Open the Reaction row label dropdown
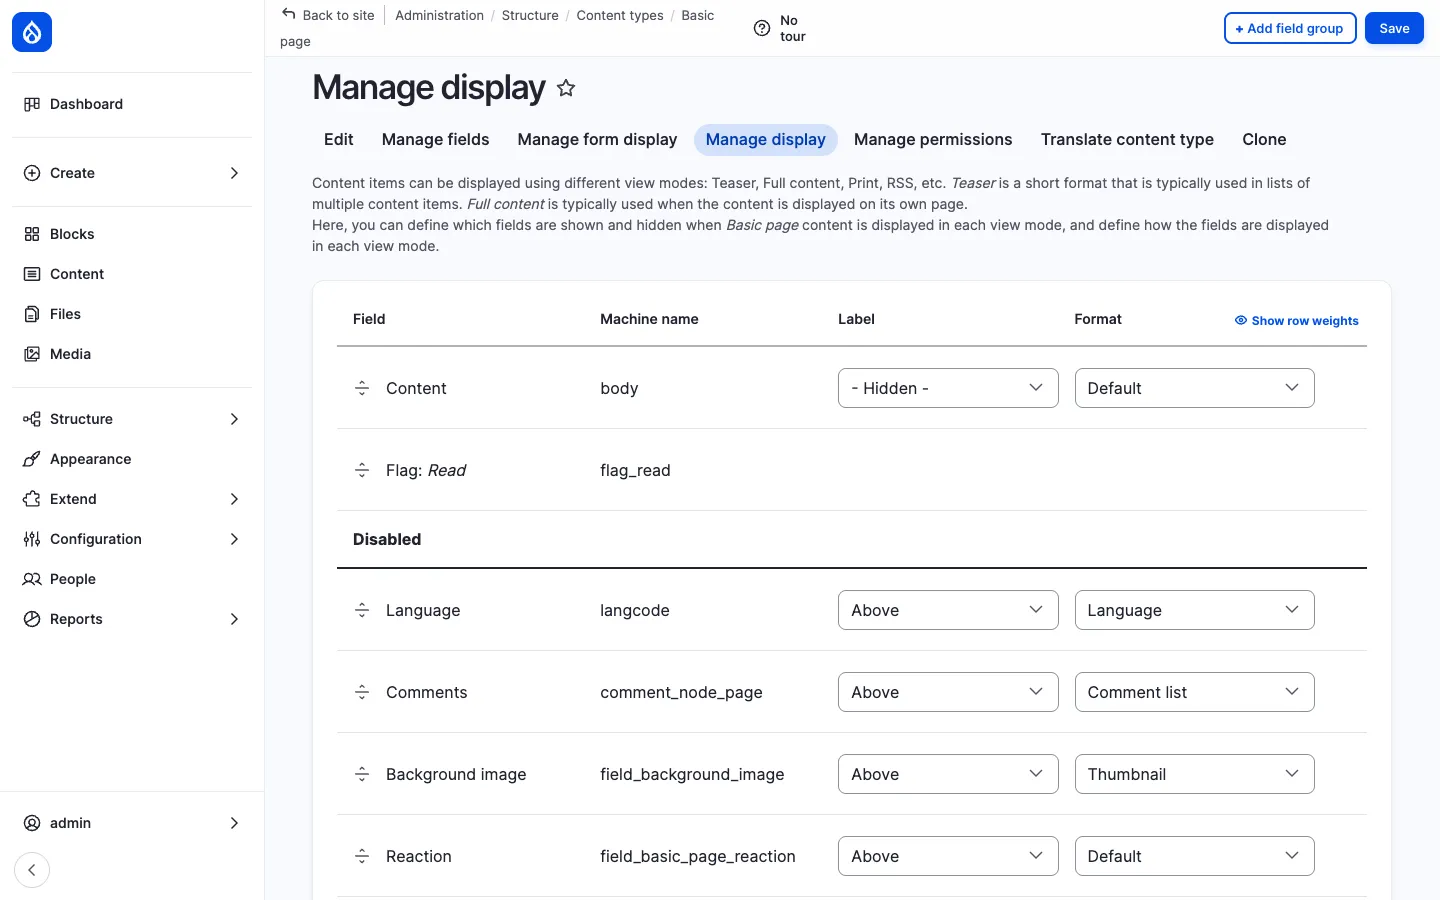Screen dimensions: 1440x900 (x=948, y=856)
